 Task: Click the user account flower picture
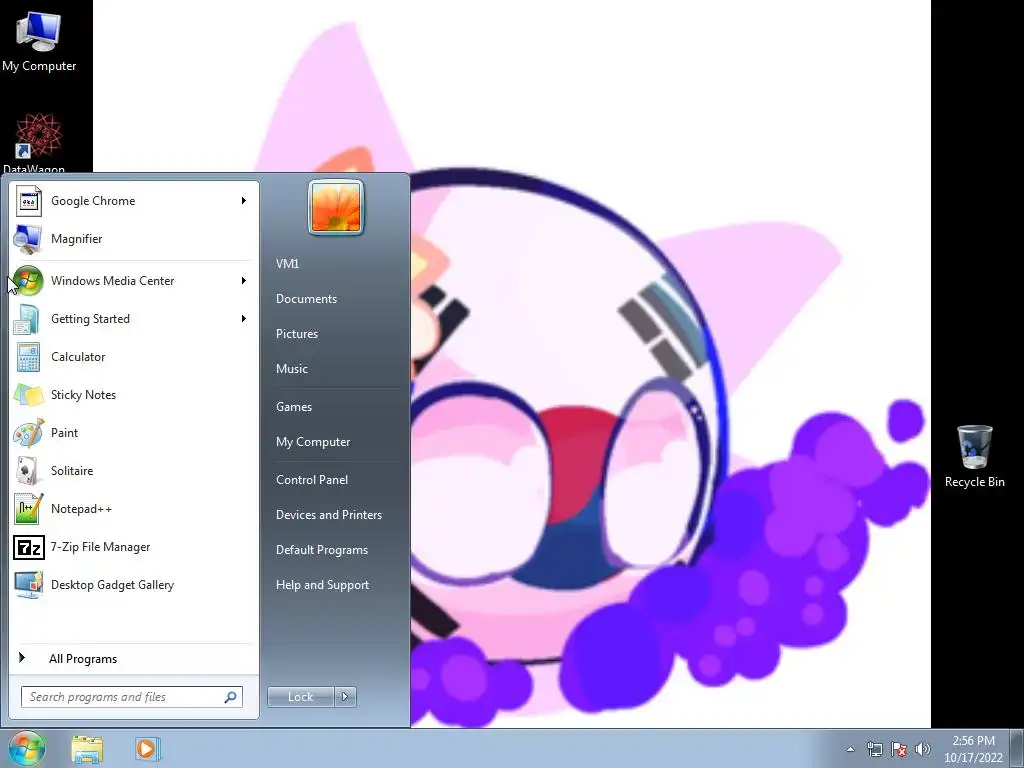pyautogui.click(x=336, y=207)
